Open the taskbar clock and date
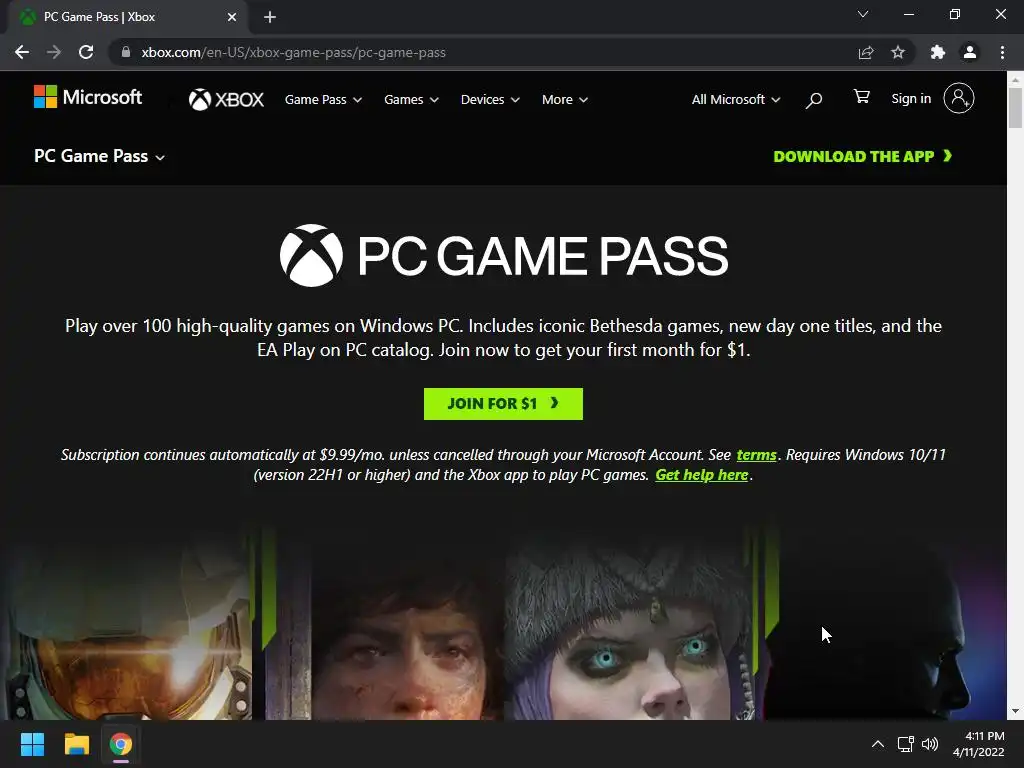The width and height of the screenshot is (1024, 768). coord(978,744)
